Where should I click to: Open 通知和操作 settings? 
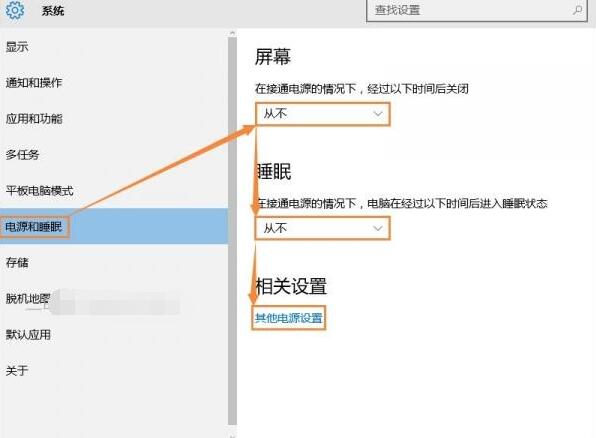click(x=34, y=83)
